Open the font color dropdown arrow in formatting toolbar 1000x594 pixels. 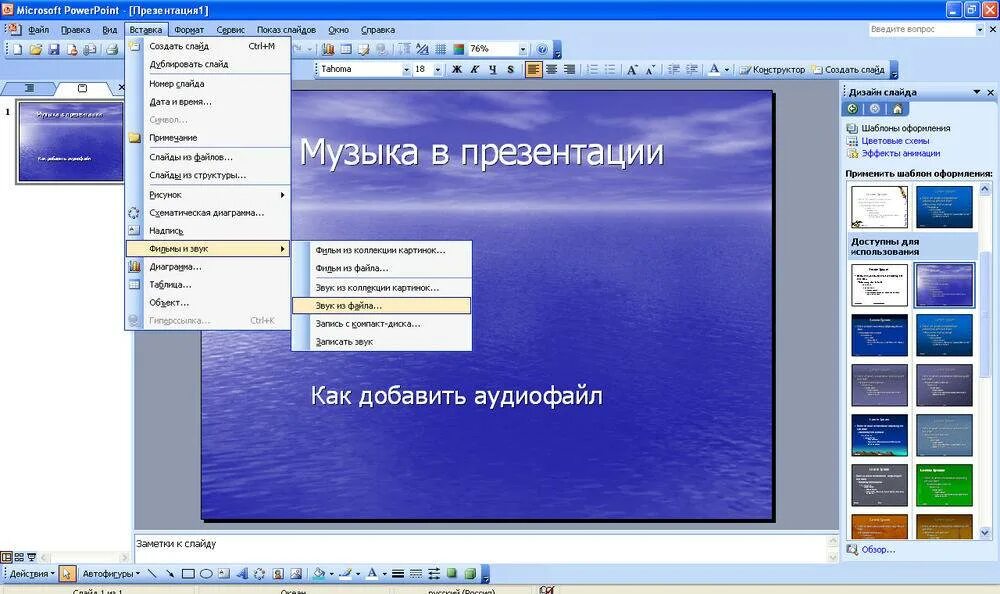(x=727, y=70)
